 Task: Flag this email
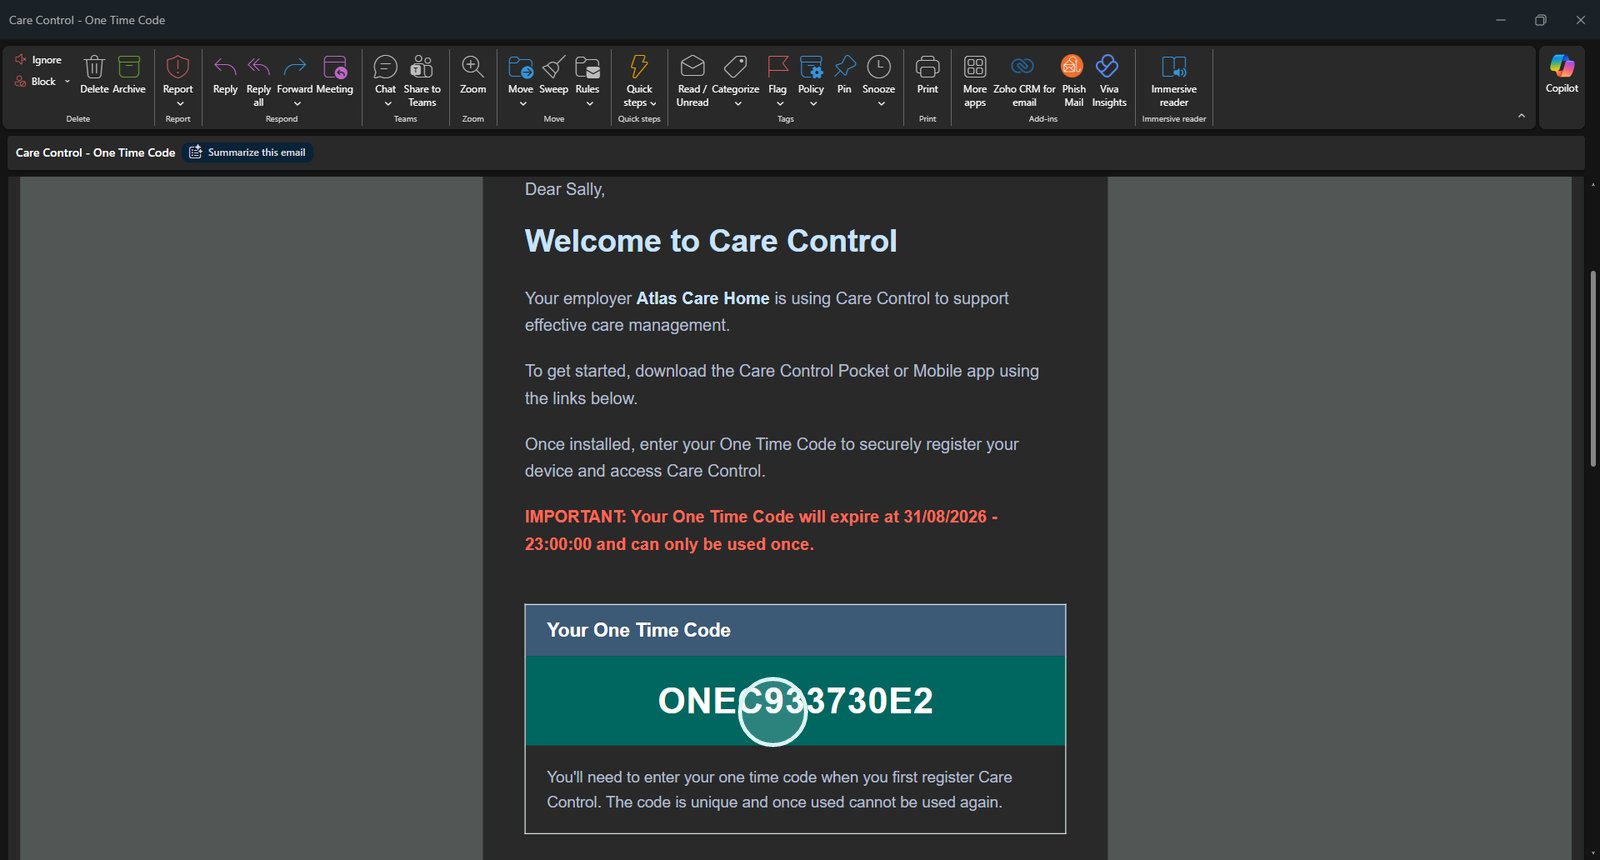(778, 67)
